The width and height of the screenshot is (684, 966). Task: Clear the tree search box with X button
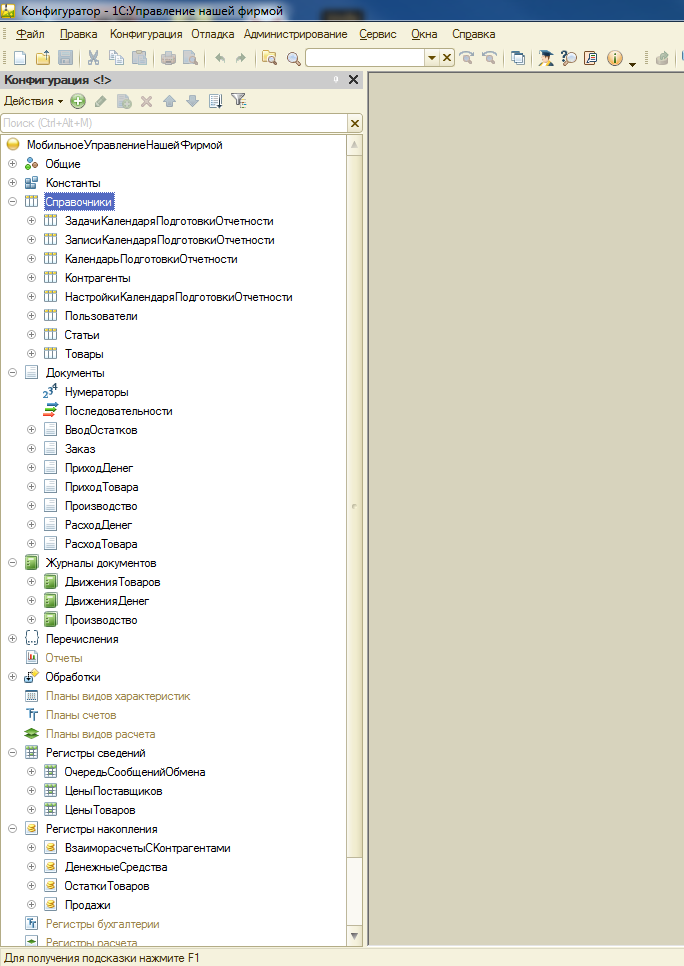coord(355,123)
